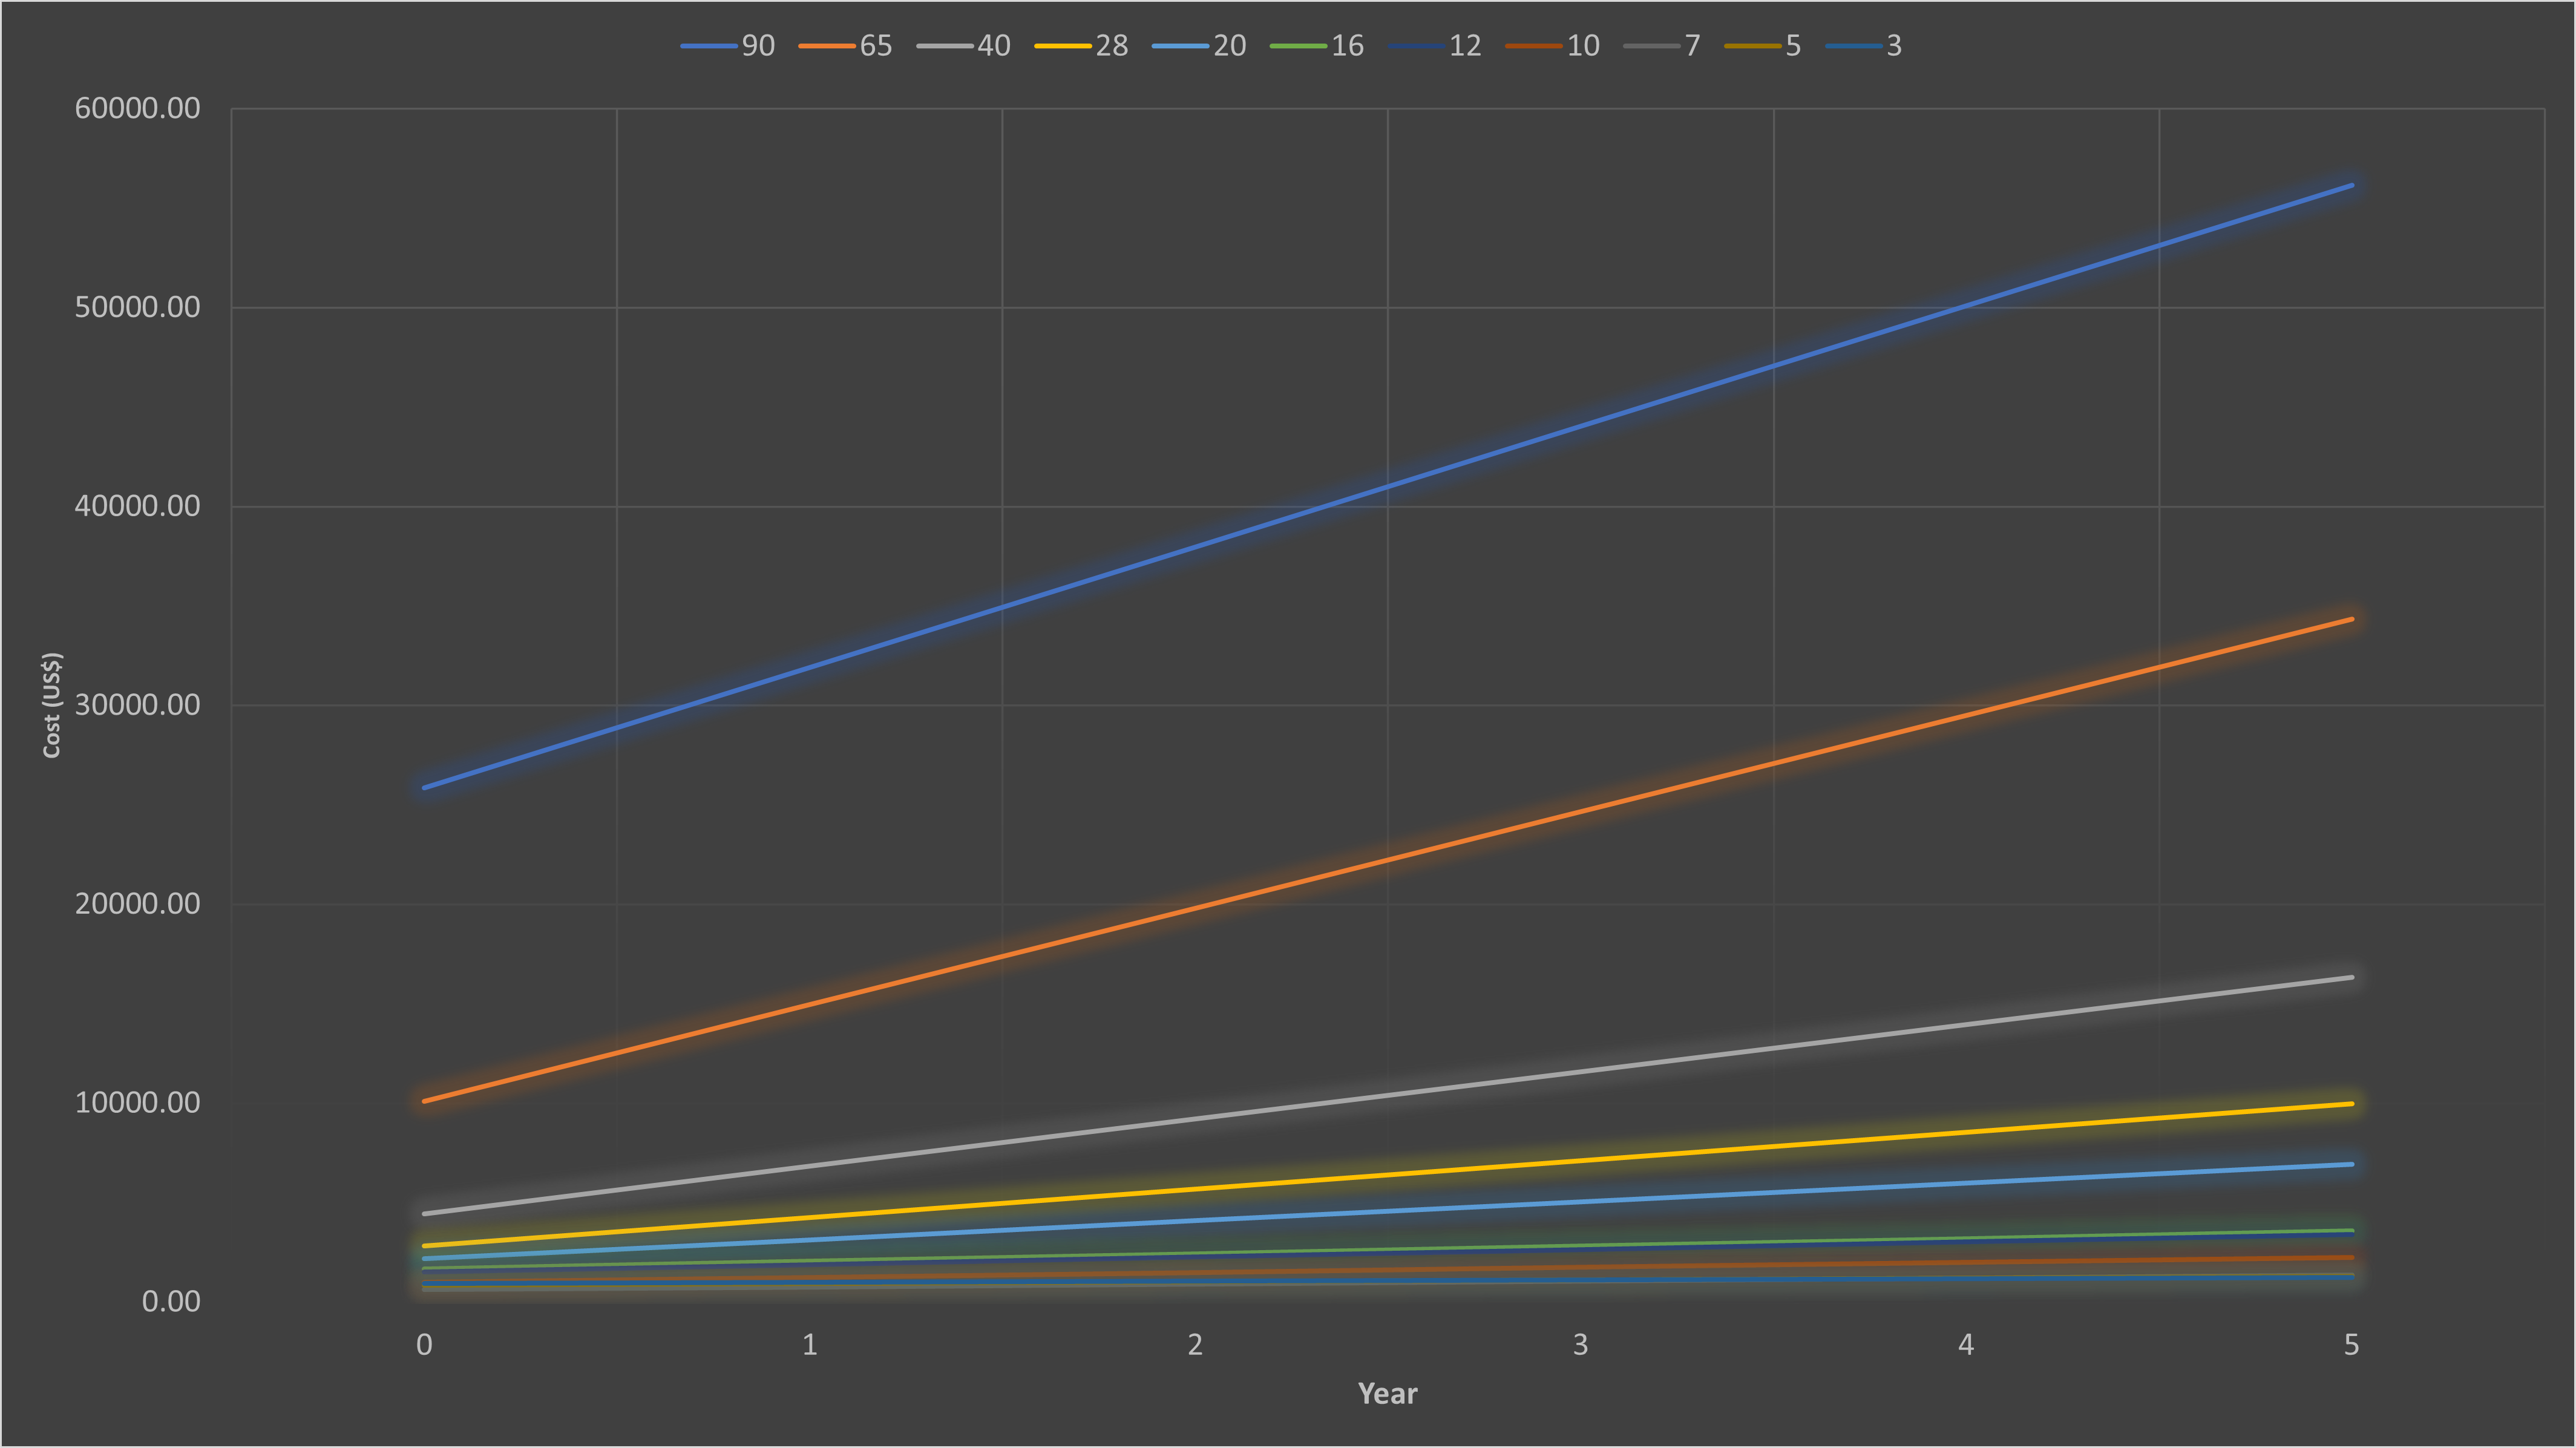The height and width of the screenshot is (1448, 2576).
Task: Click year 5 horizontal axis label
Action: pos(2351,1345)
